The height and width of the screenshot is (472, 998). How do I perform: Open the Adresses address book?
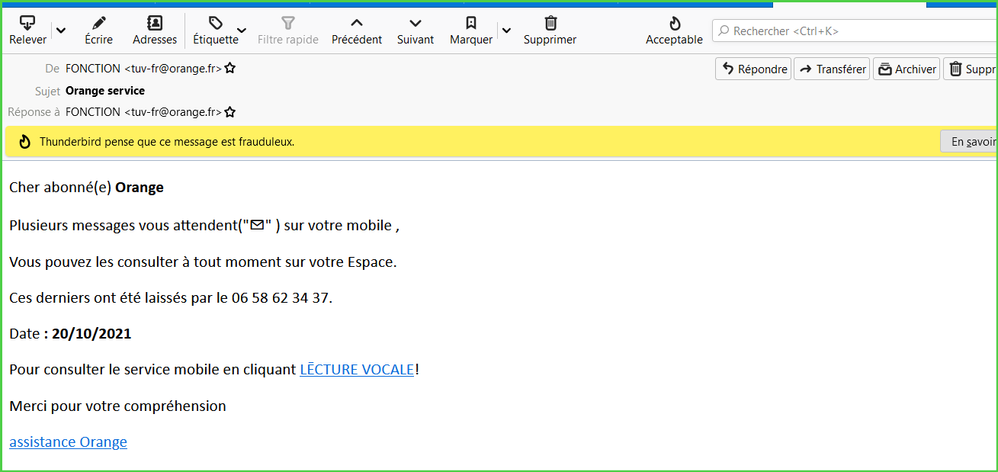point(154,23)
